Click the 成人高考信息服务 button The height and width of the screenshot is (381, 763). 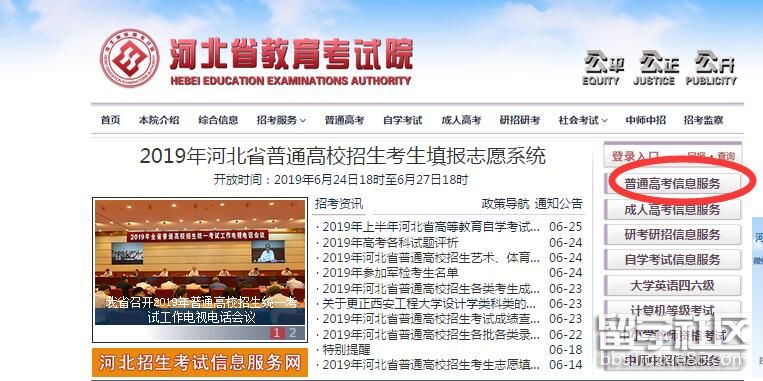[x=672, y=210]
